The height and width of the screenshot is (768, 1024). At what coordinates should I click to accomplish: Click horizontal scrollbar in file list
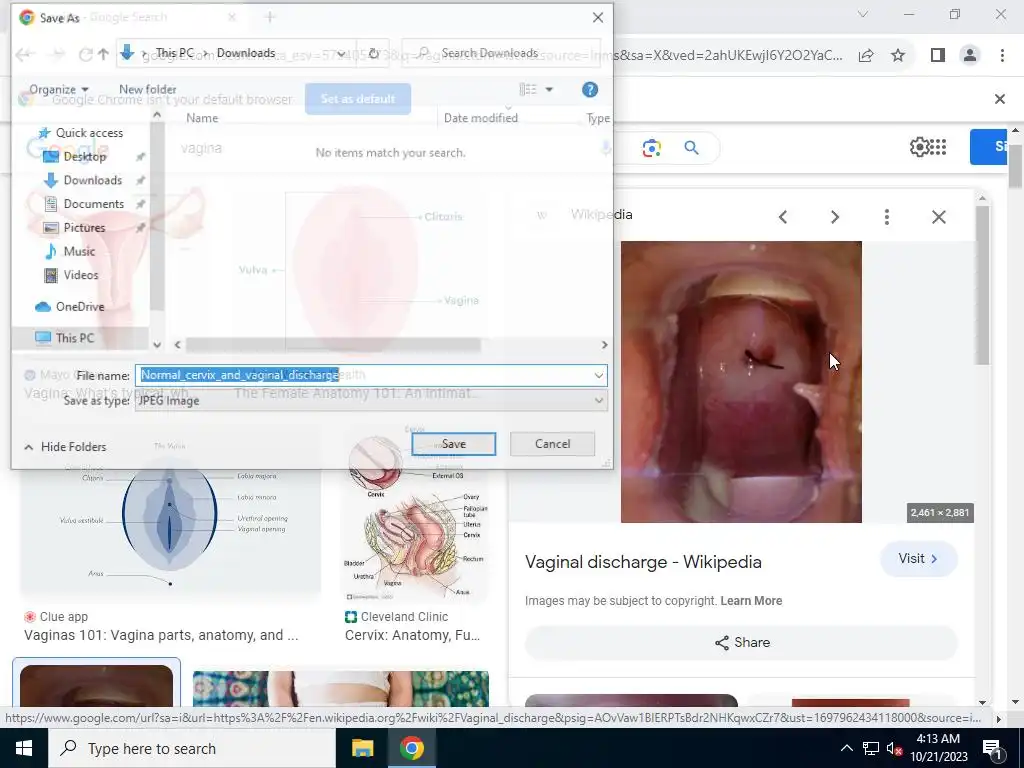point(333,344)
